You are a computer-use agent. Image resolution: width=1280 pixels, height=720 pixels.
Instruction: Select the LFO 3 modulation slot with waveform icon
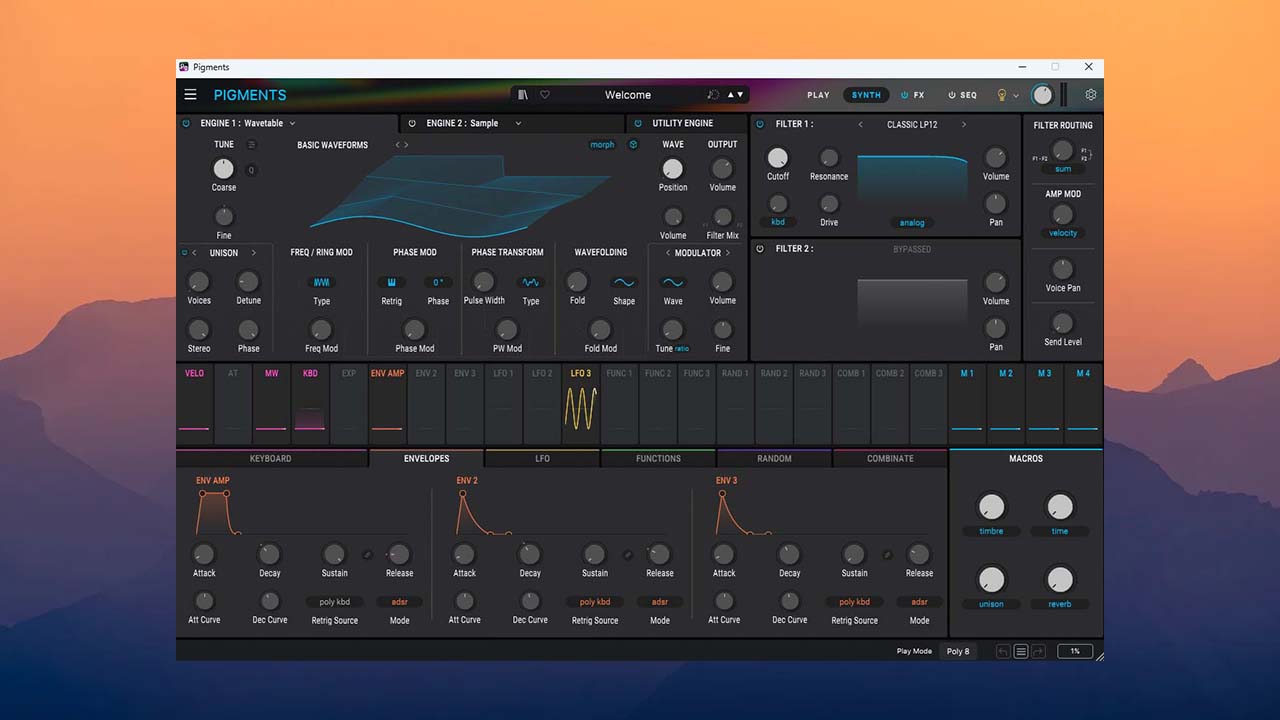click(580, 405)
